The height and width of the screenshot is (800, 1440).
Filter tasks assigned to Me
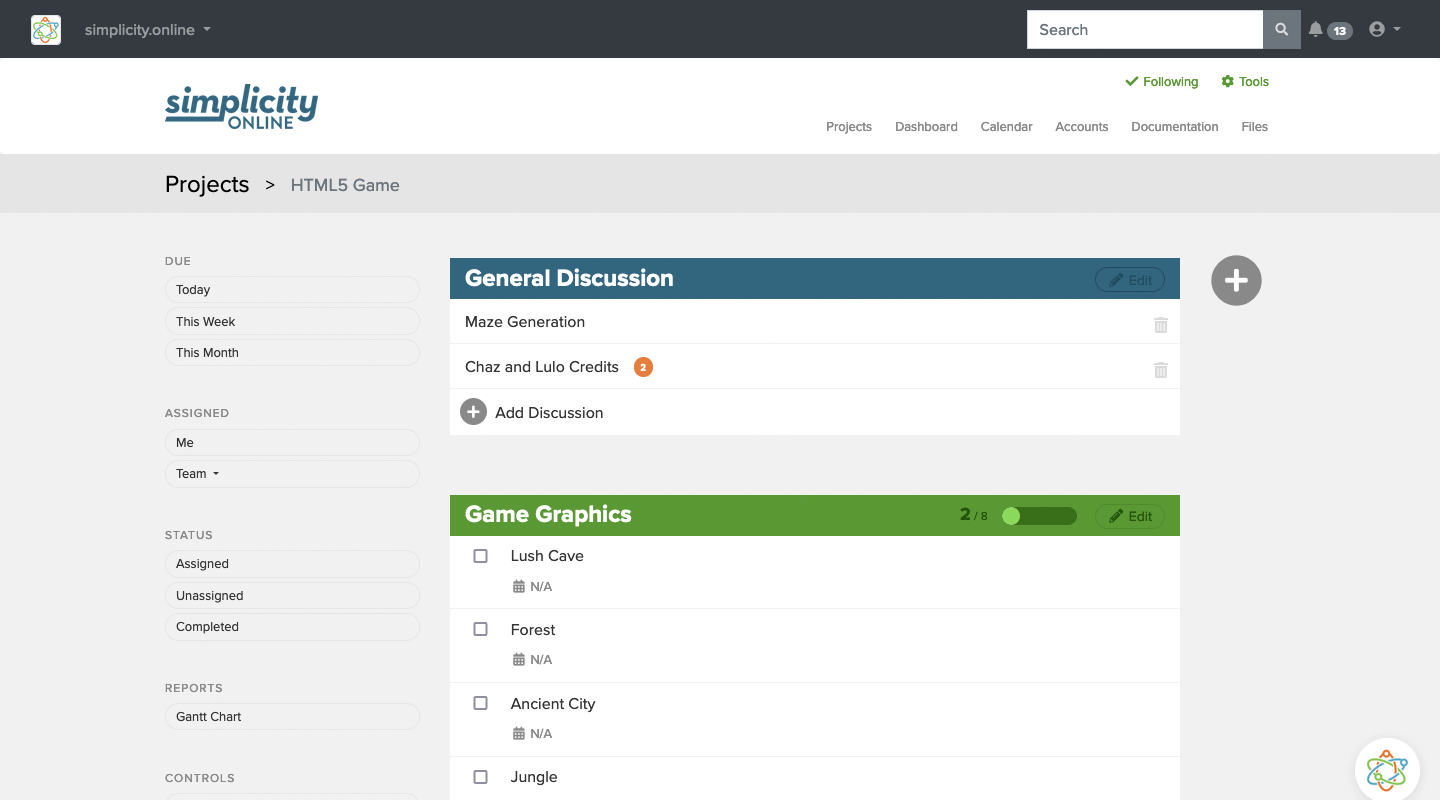click(x=292, y=443)
